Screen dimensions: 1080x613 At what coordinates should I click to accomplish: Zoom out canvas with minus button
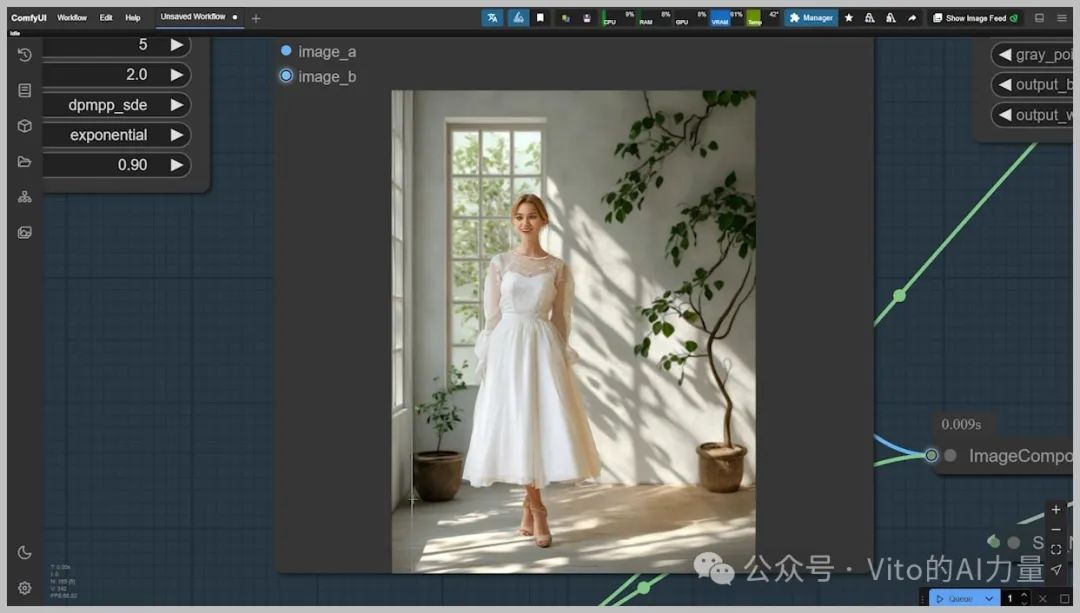[1056, 530]
